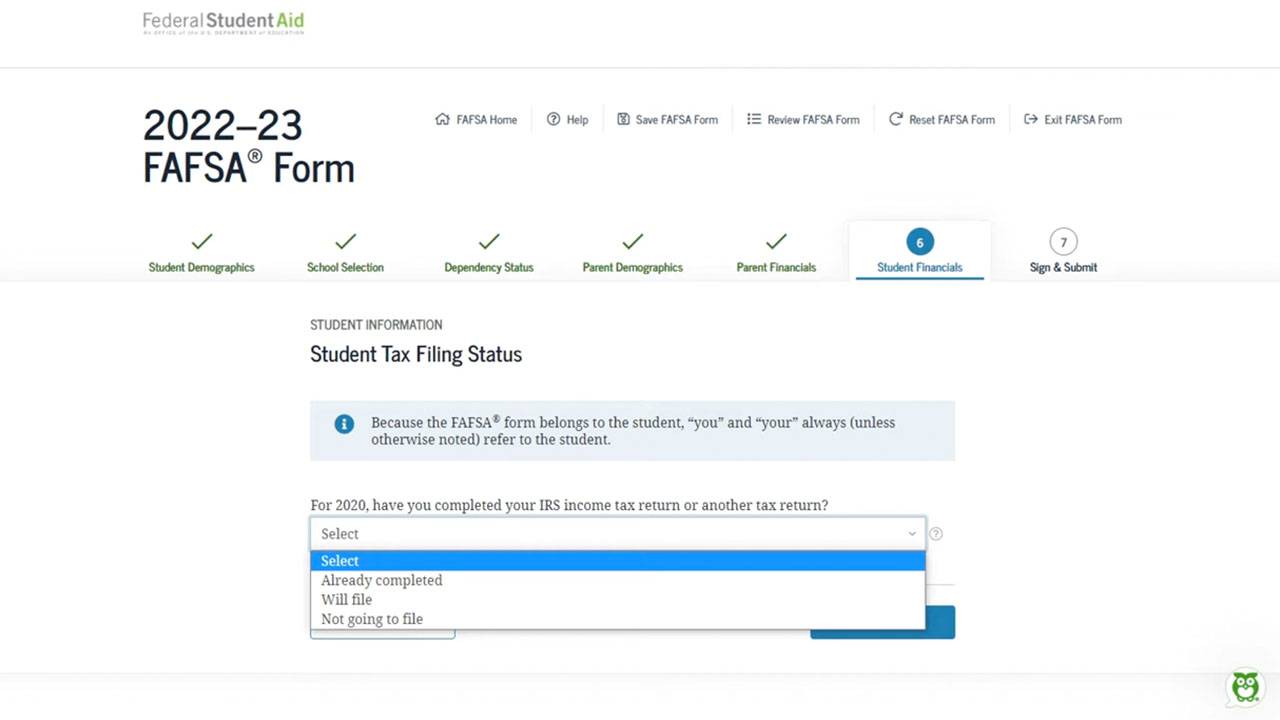
Task: Click the highlighted Select entry in the list
Action: 339,561
